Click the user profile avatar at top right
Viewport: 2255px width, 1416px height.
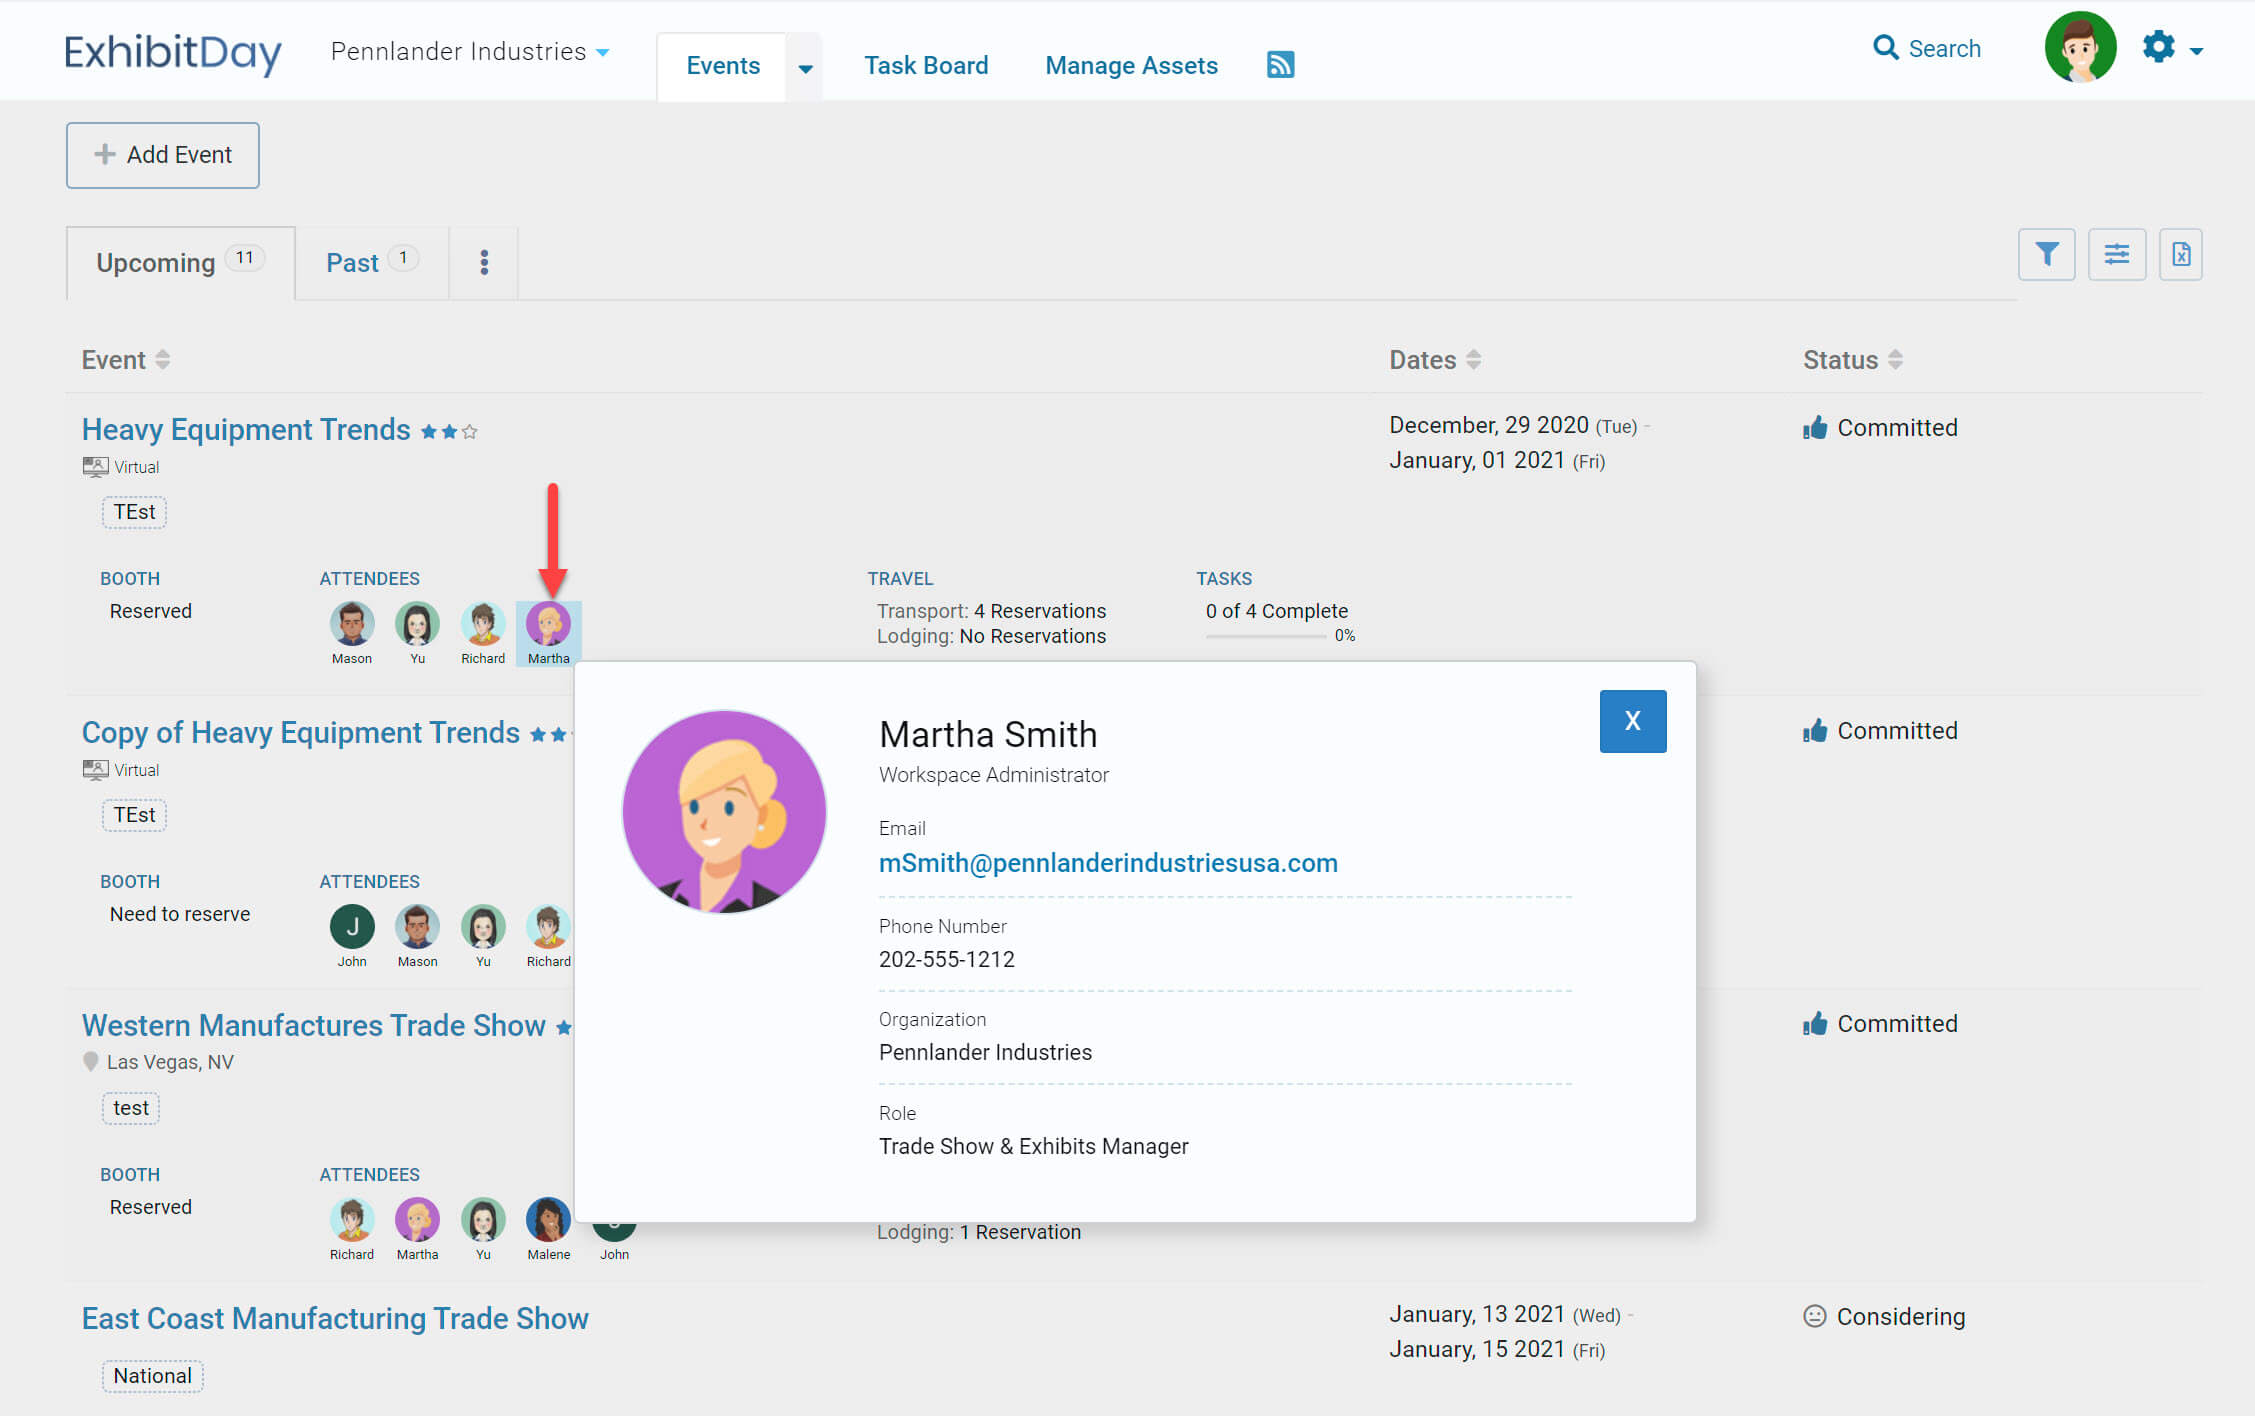[2080, 47]
